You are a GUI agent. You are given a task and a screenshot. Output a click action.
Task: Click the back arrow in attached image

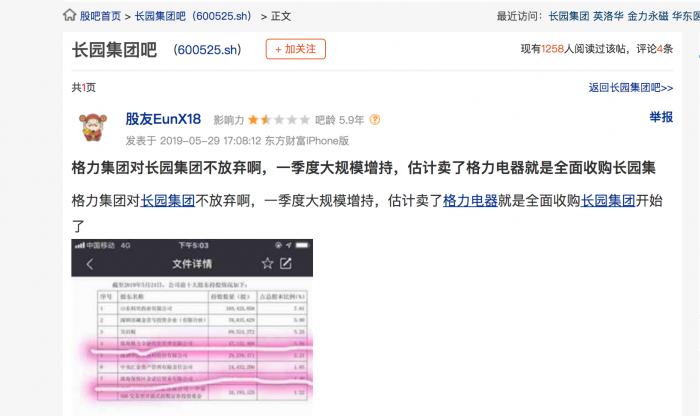[90, 264]
